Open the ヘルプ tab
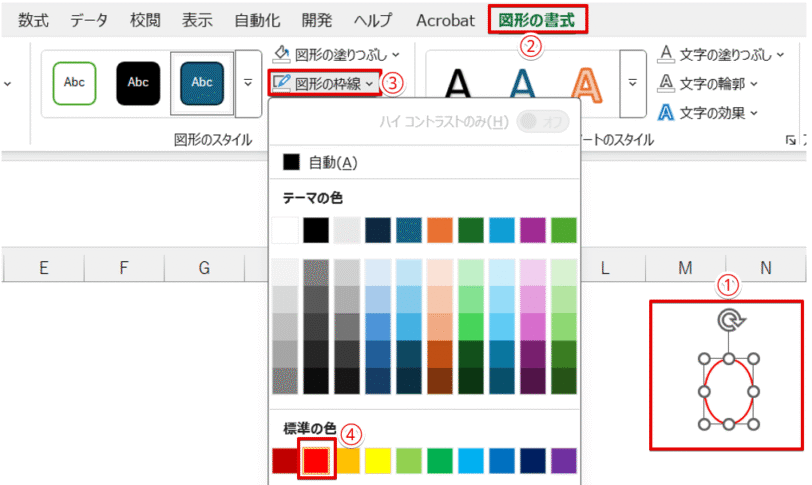The image size is (812, 485). pos(373,20)
